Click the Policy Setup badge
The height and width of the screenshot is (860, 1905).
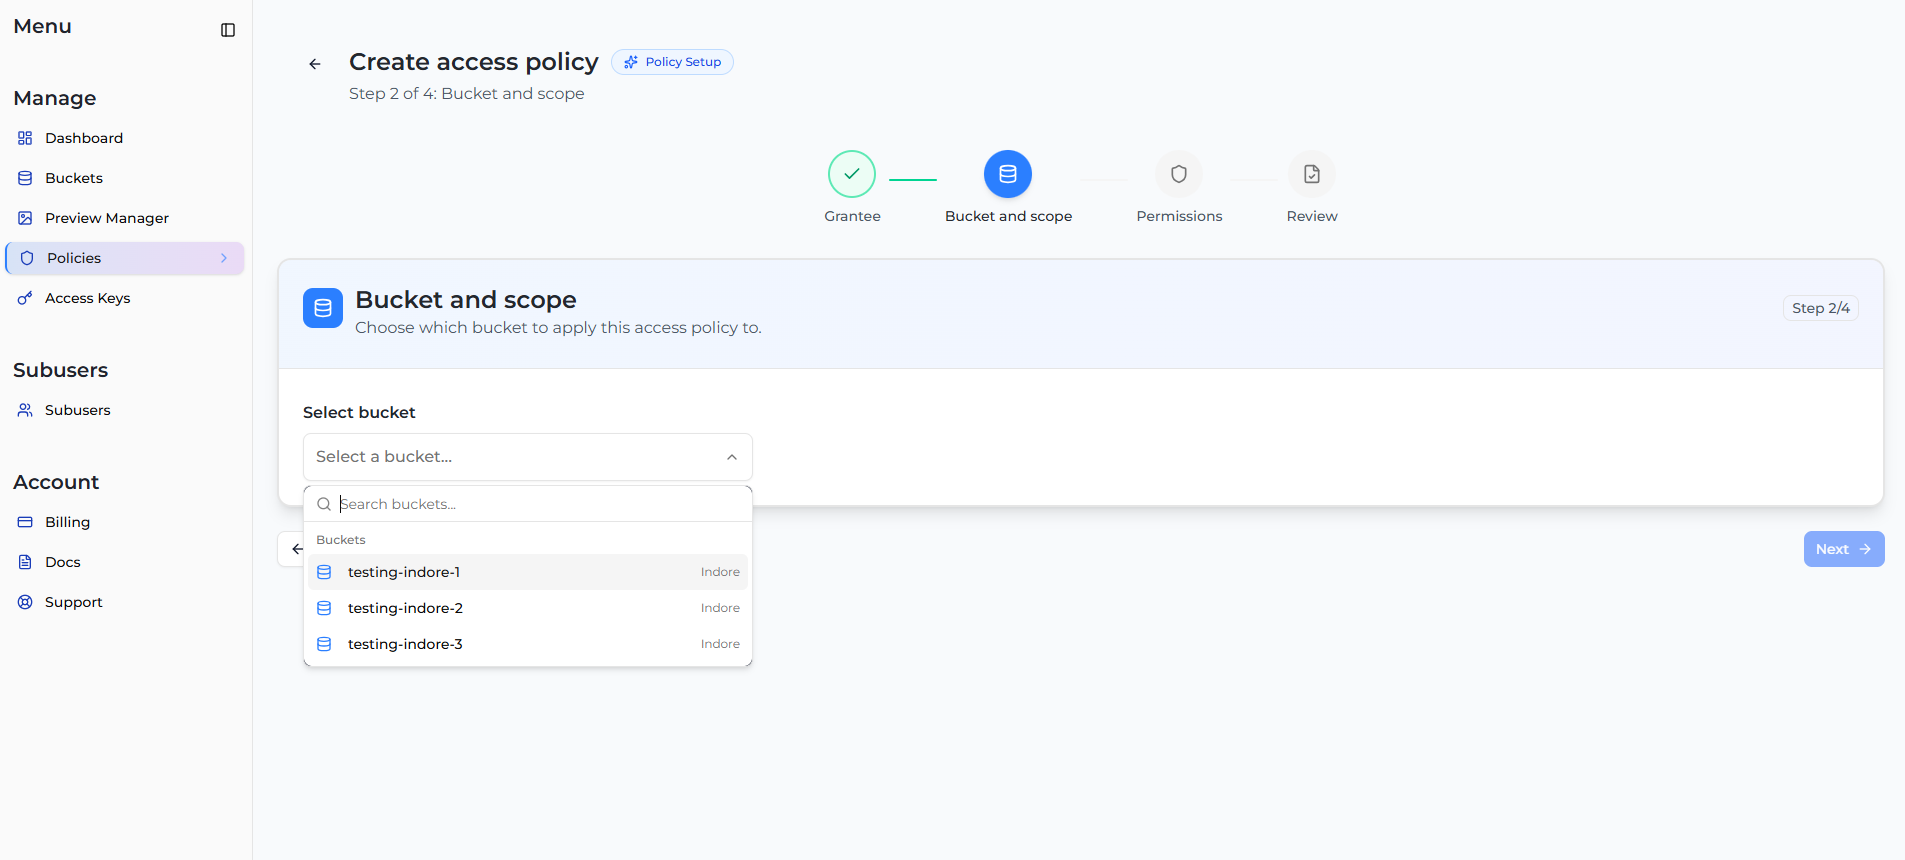[672, 62]
